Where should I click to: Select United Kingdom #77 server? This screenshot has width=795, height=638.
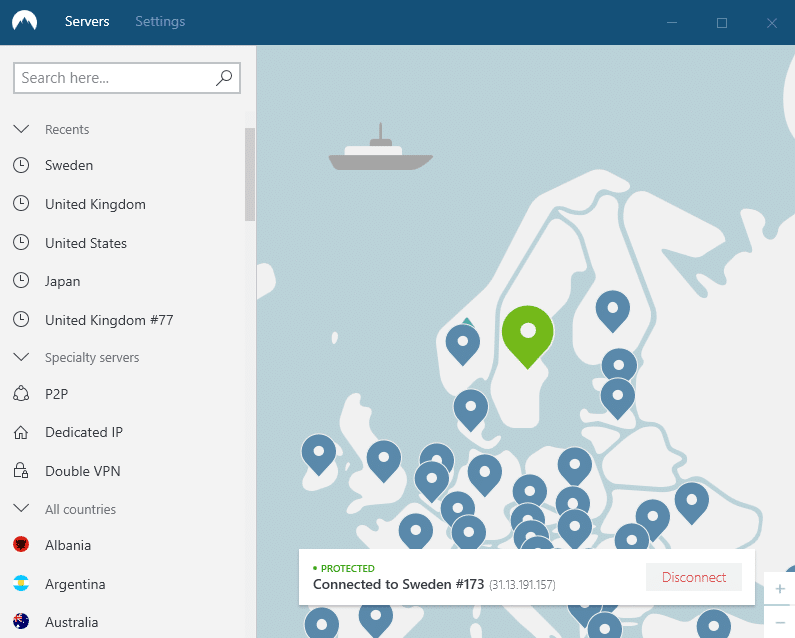click(109, 320)
